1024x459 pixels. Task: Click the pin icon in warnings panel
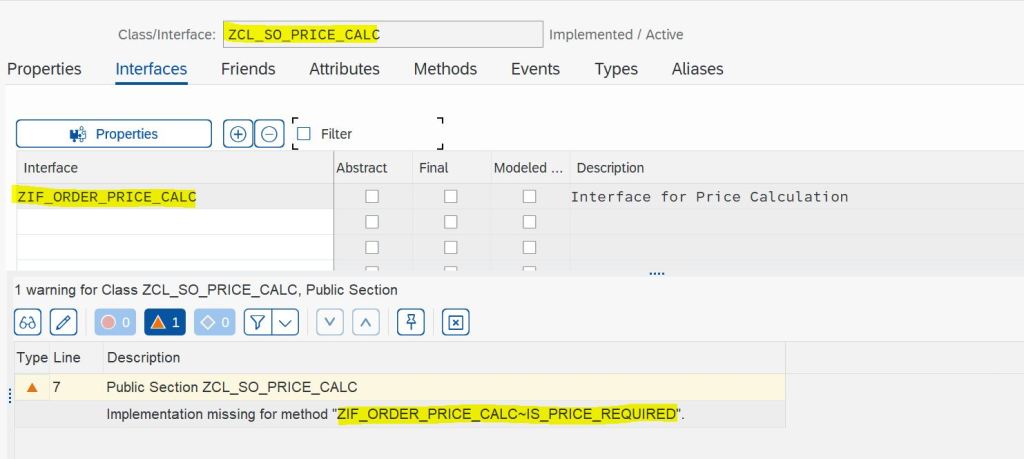click(411, 322)
